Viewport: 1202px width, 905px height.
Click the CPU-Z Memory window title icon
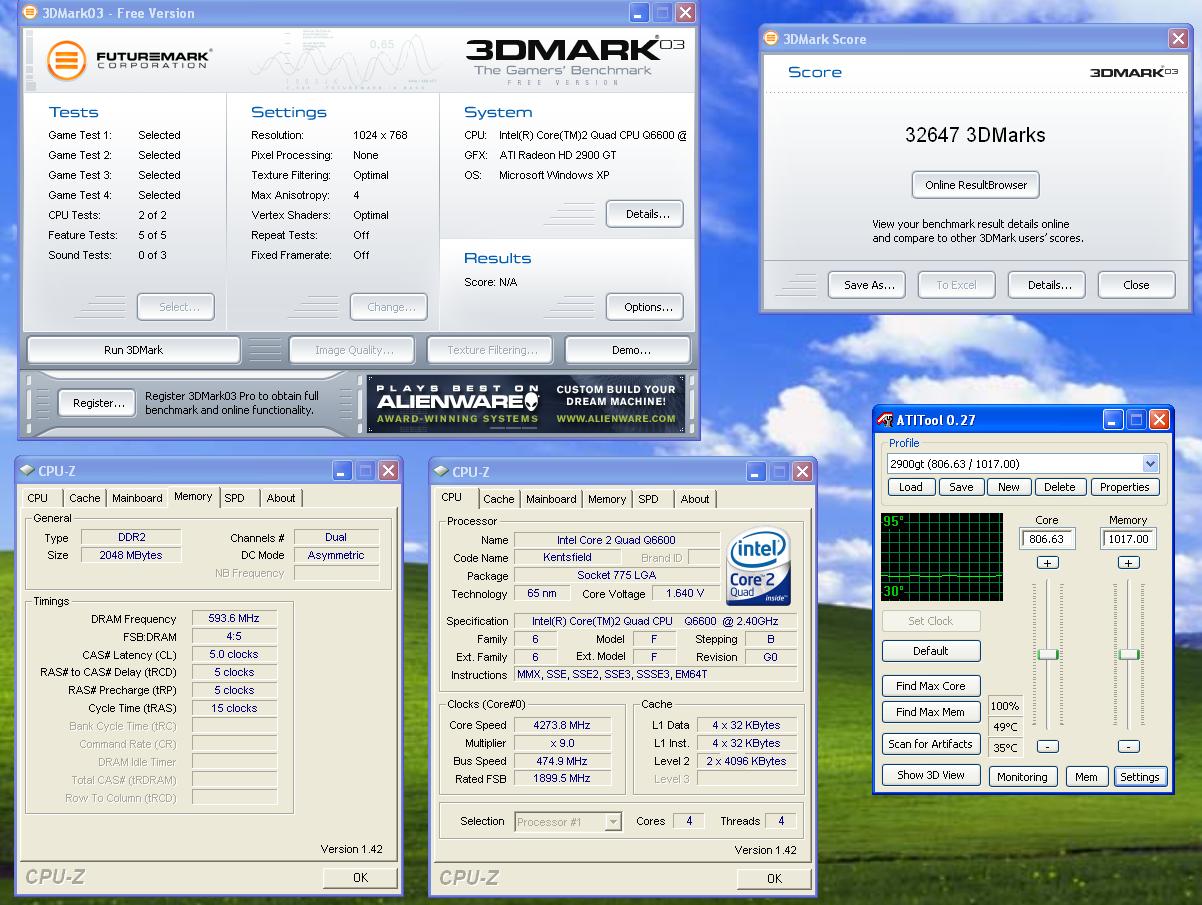point(28,471)
